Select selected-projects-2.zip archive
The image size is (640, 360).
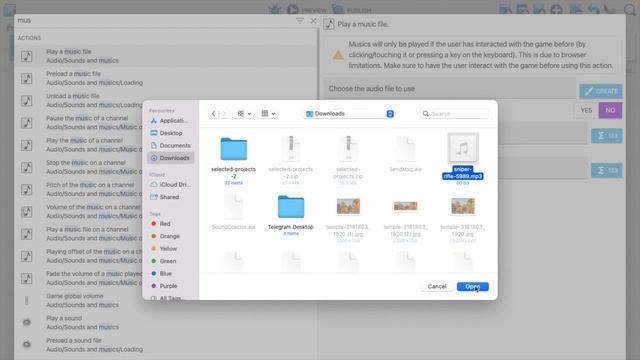tap(291, 158)
